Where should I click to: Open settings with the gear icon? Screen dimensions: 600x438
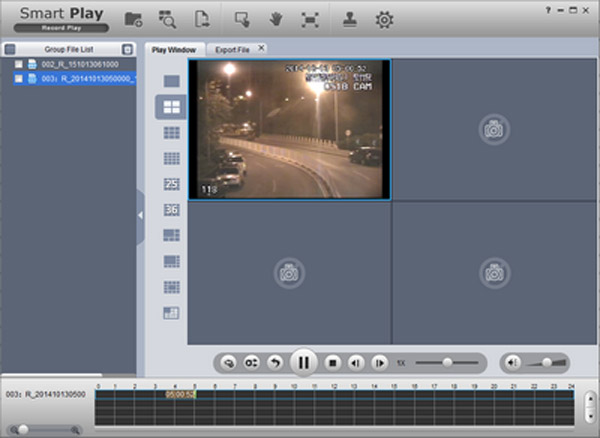tap(384, 19)
